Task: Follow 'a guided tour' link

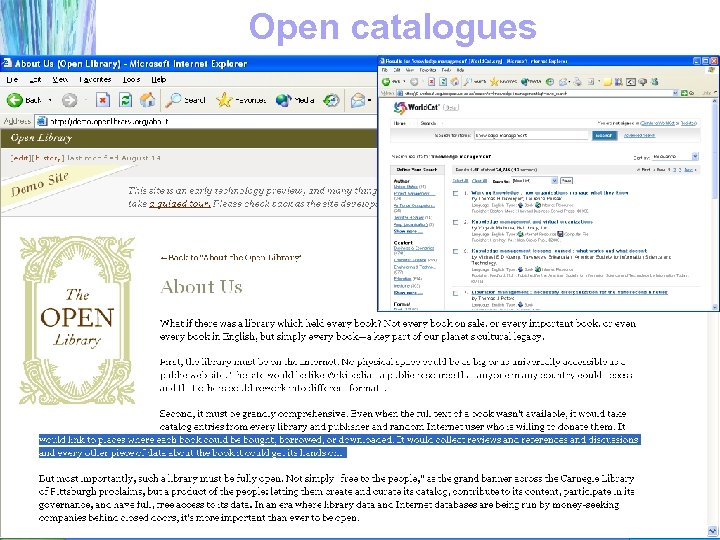Action: click(x=180, y=203)
